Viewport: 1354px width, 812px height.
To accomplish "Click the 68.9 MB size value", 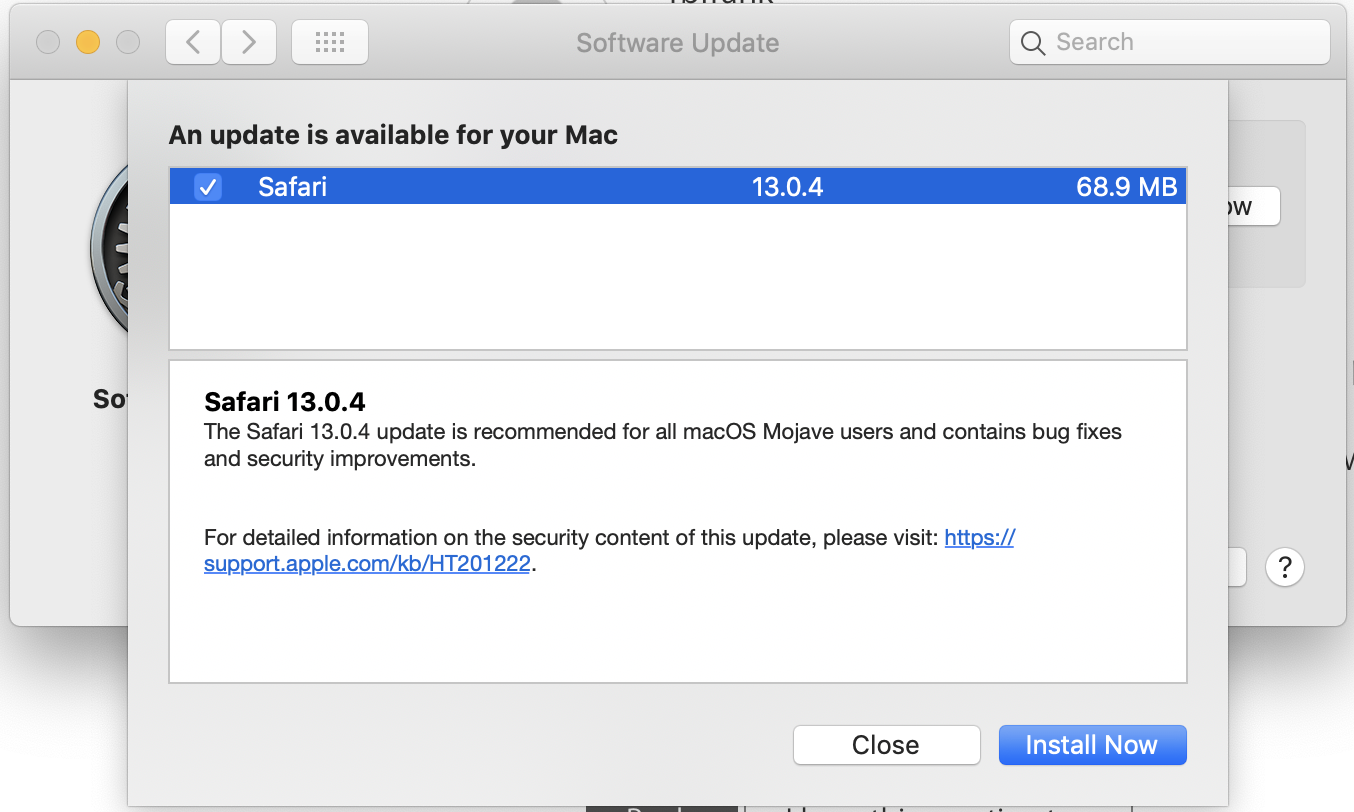I will [x=1127, y=187].
